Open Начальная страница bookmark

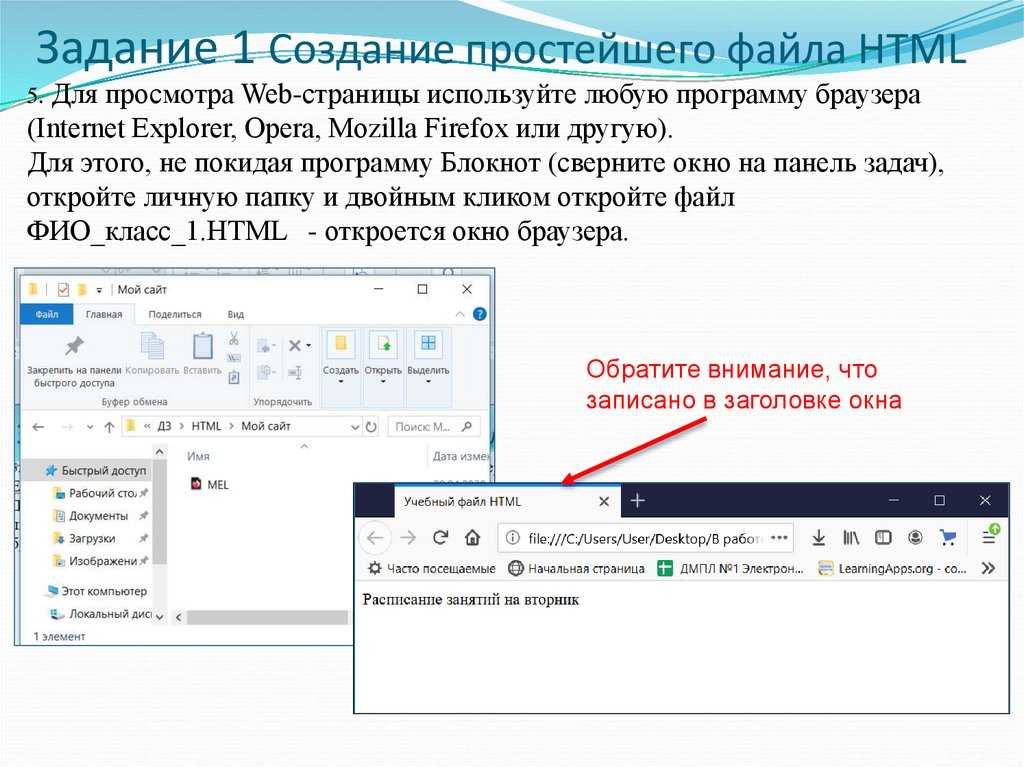coord(577,568)
